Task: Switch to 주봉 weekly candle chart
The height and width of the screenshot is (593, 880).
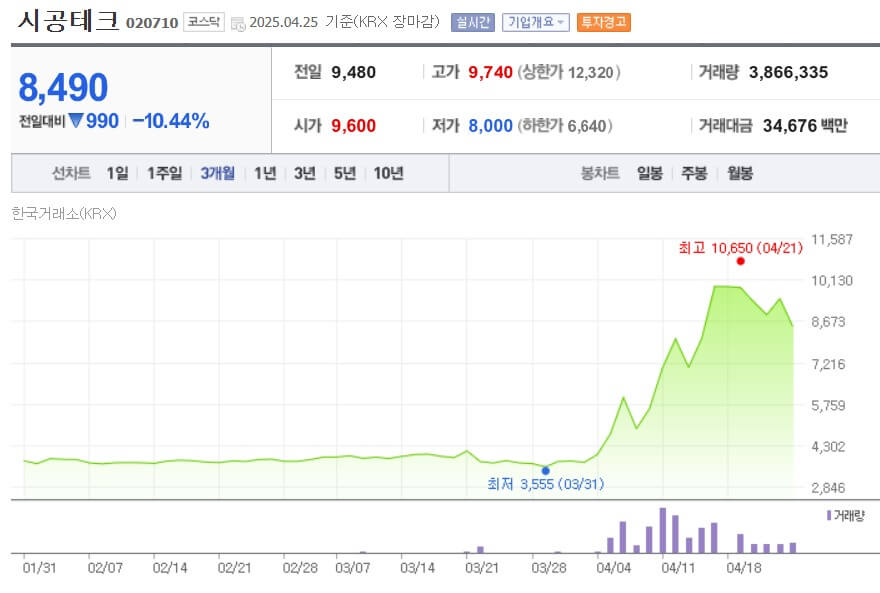Action: (x=694, y=173)
